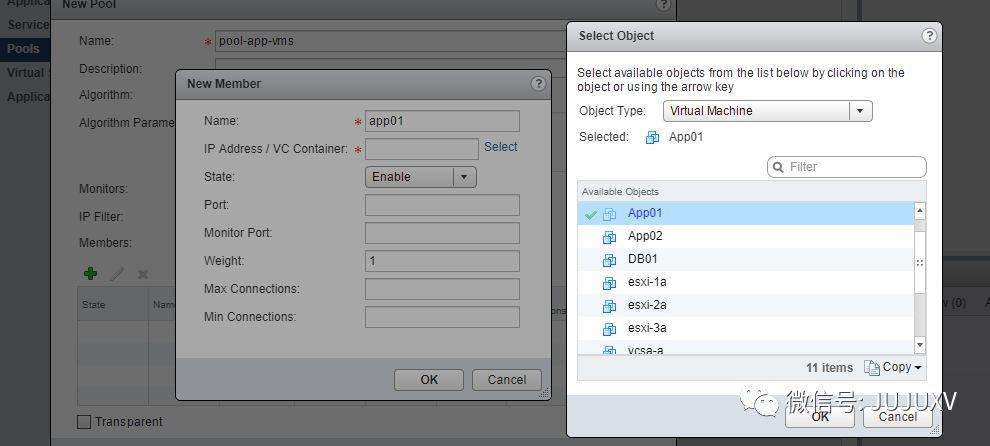This screenshot has width=990, height=446.
Task: Click OK in the New Member dialog
Action: [x=428, y=380]
